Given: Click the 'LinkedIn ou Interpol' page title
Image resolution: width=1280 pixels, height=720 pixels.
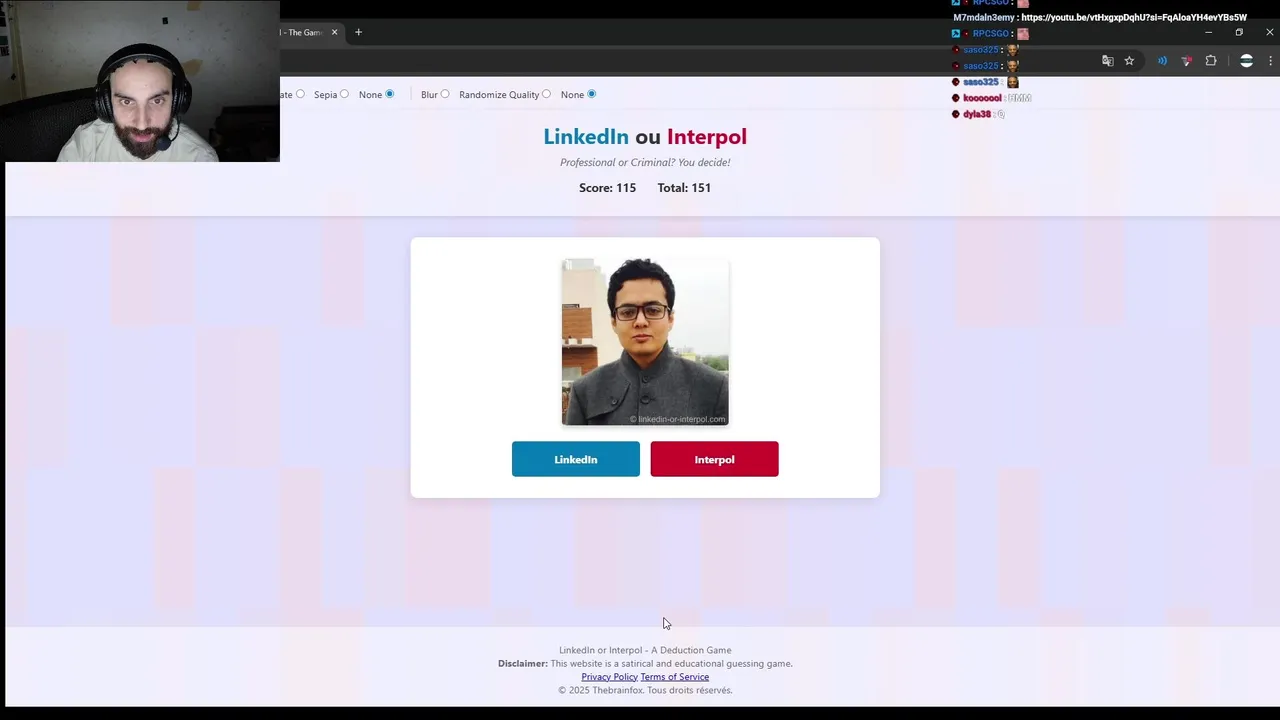Looking at the screenshot, I should click(645, 136).
